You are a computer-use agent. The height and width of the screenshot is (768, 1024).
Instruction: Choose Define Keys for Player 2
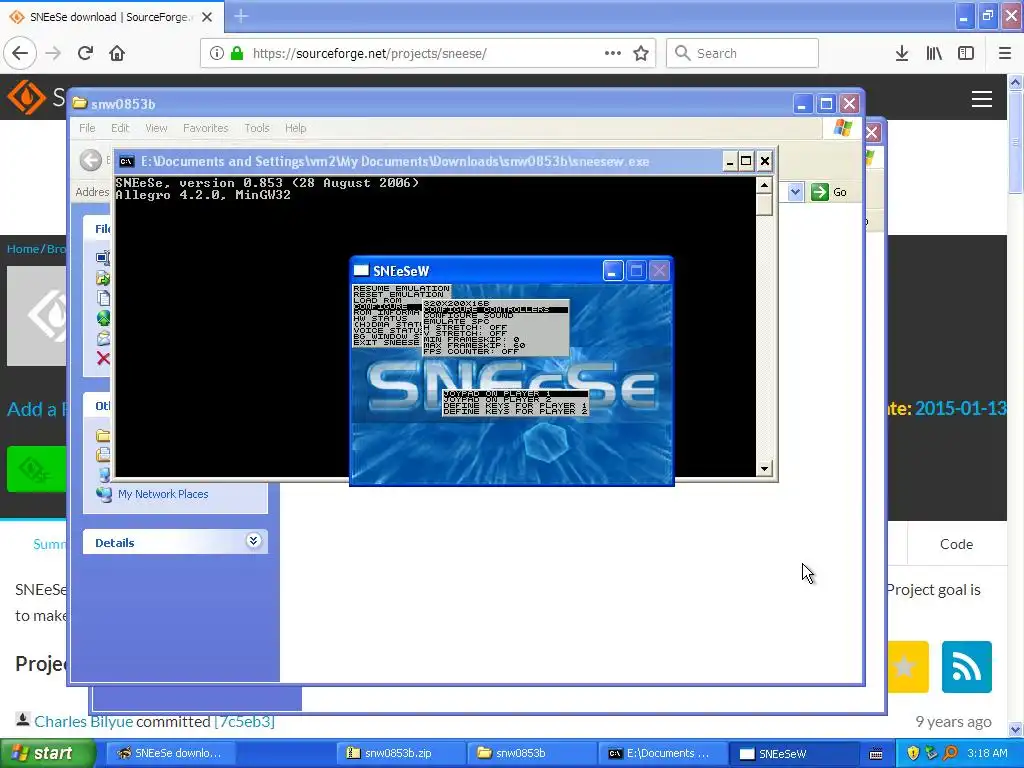pos(515,412)
